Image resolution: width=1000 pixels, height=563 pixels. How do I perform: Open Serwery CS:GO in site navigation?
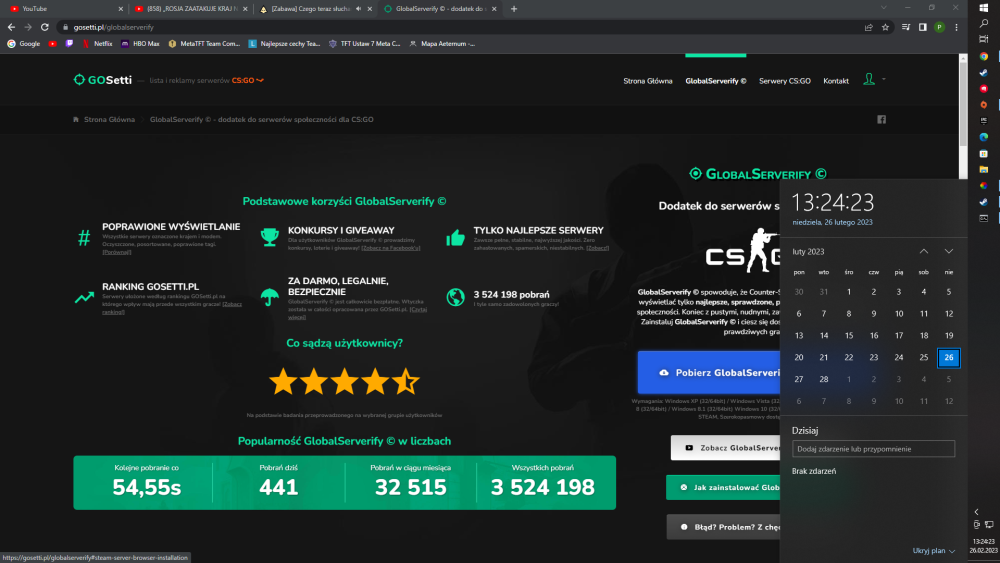[x=784, y=81]
